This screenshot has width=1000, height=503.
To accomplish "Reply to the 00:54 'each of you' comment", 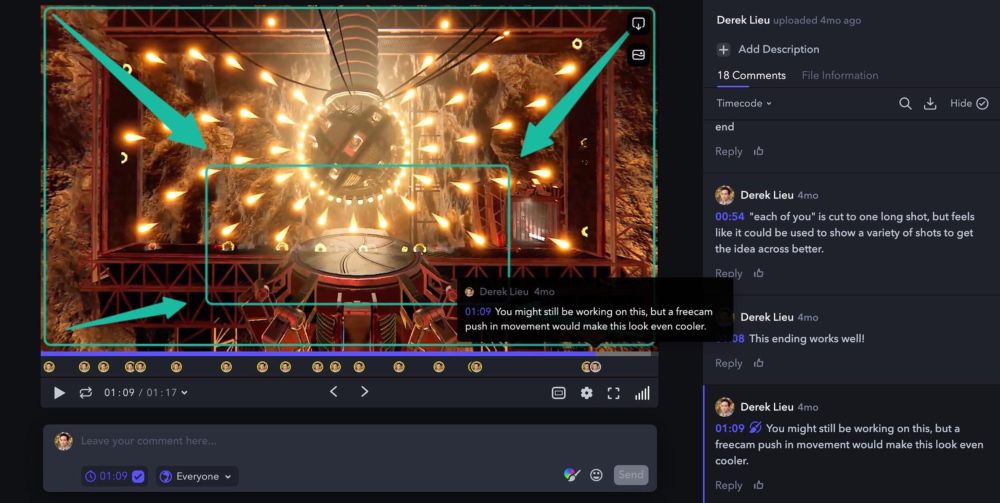I will click(x=728, y=273).
